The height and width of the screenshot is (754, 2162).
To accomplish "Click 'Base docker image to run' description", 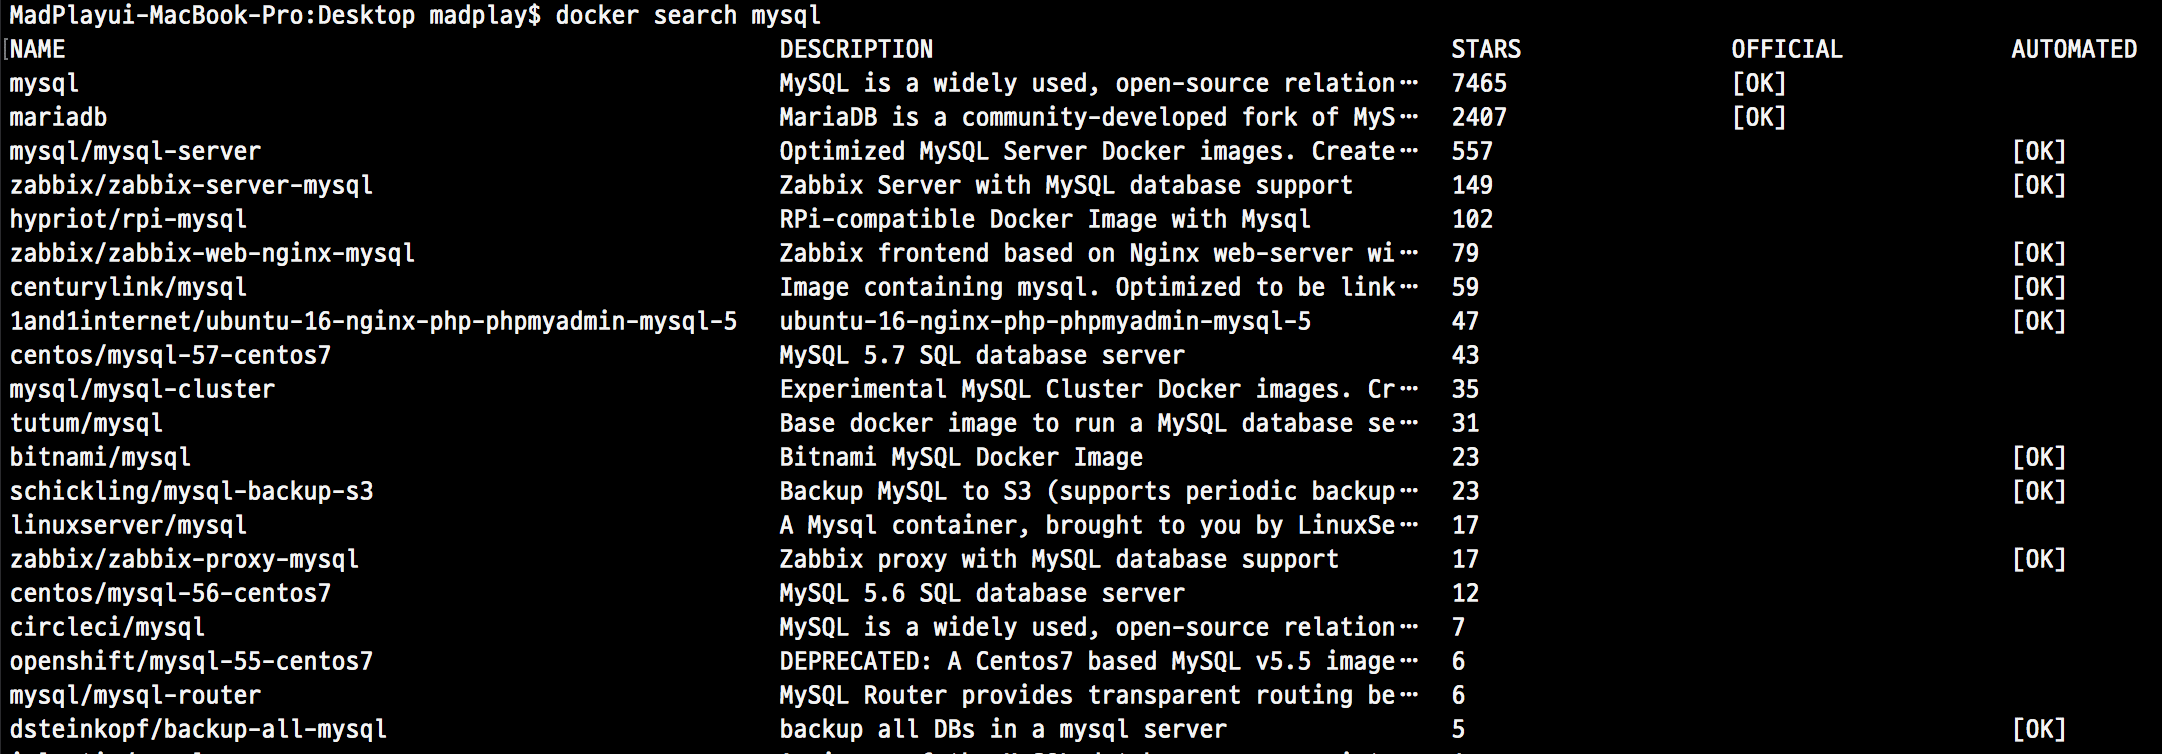I will 1099,423.
